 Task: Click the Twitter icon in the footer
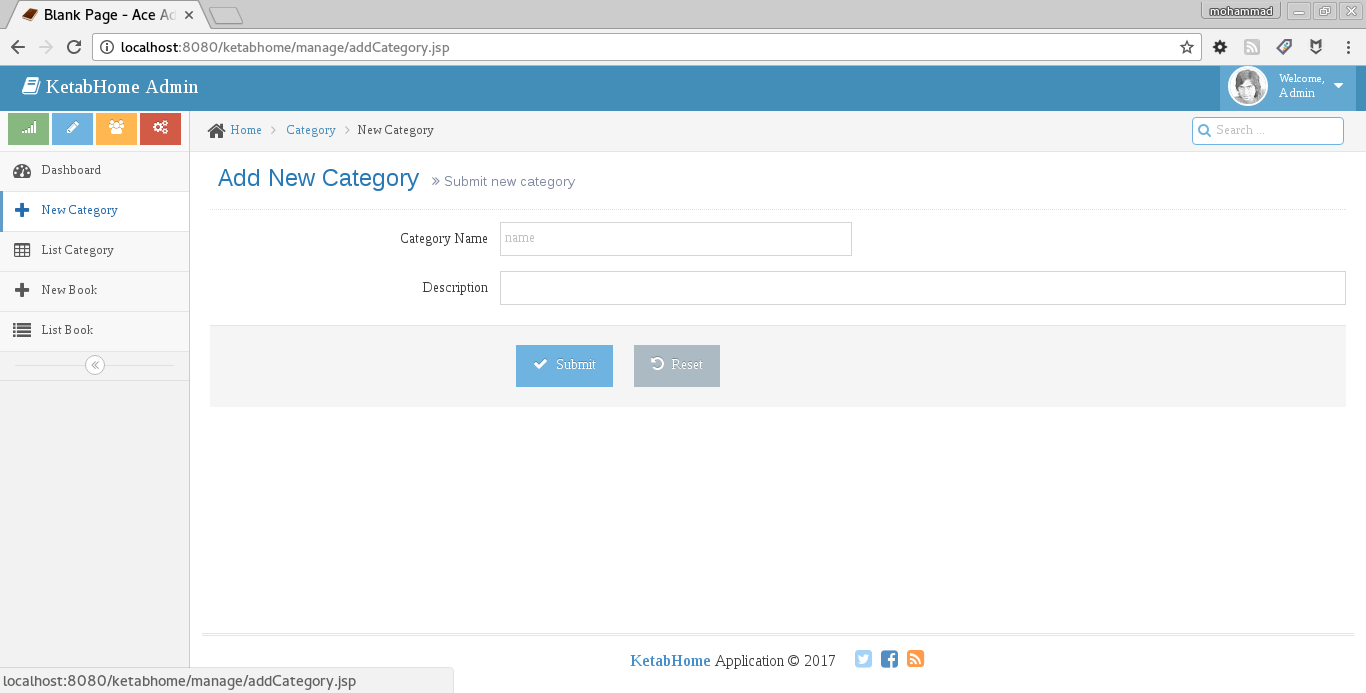click(x=863, y=659)
